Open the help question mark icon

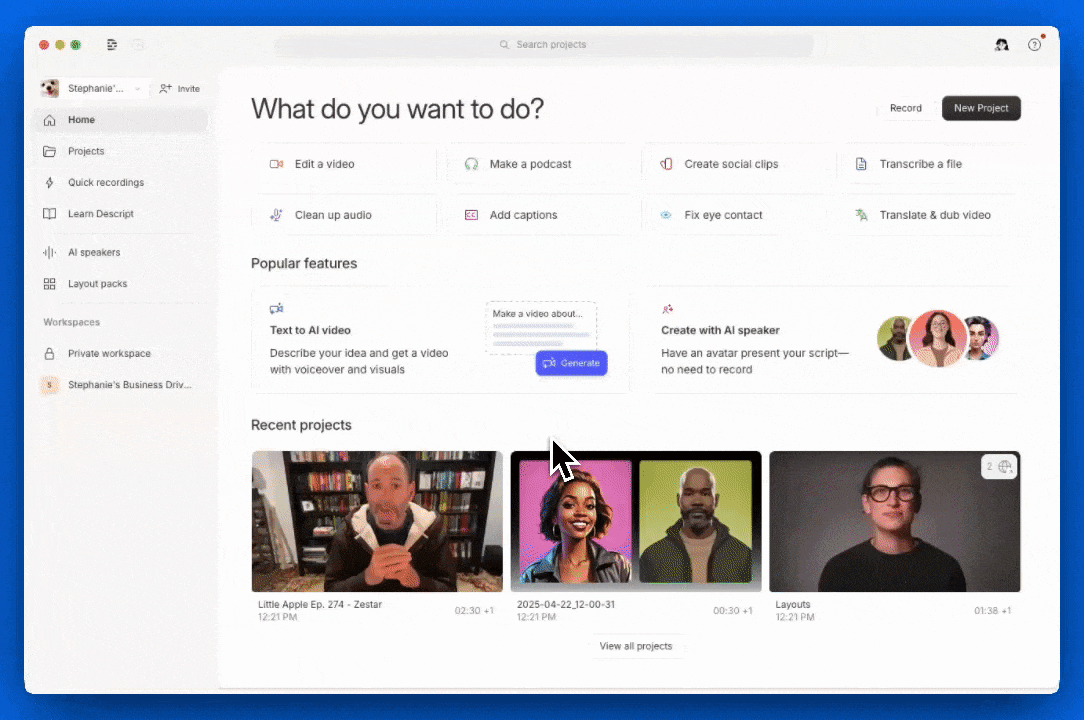1034,45
